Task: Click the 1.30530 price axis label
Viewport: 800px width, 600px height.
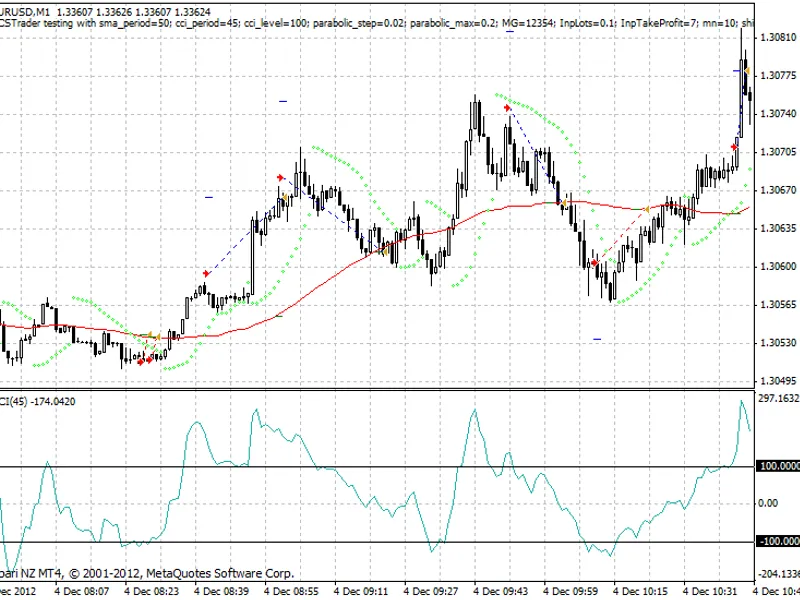Action: click(778, 343)
